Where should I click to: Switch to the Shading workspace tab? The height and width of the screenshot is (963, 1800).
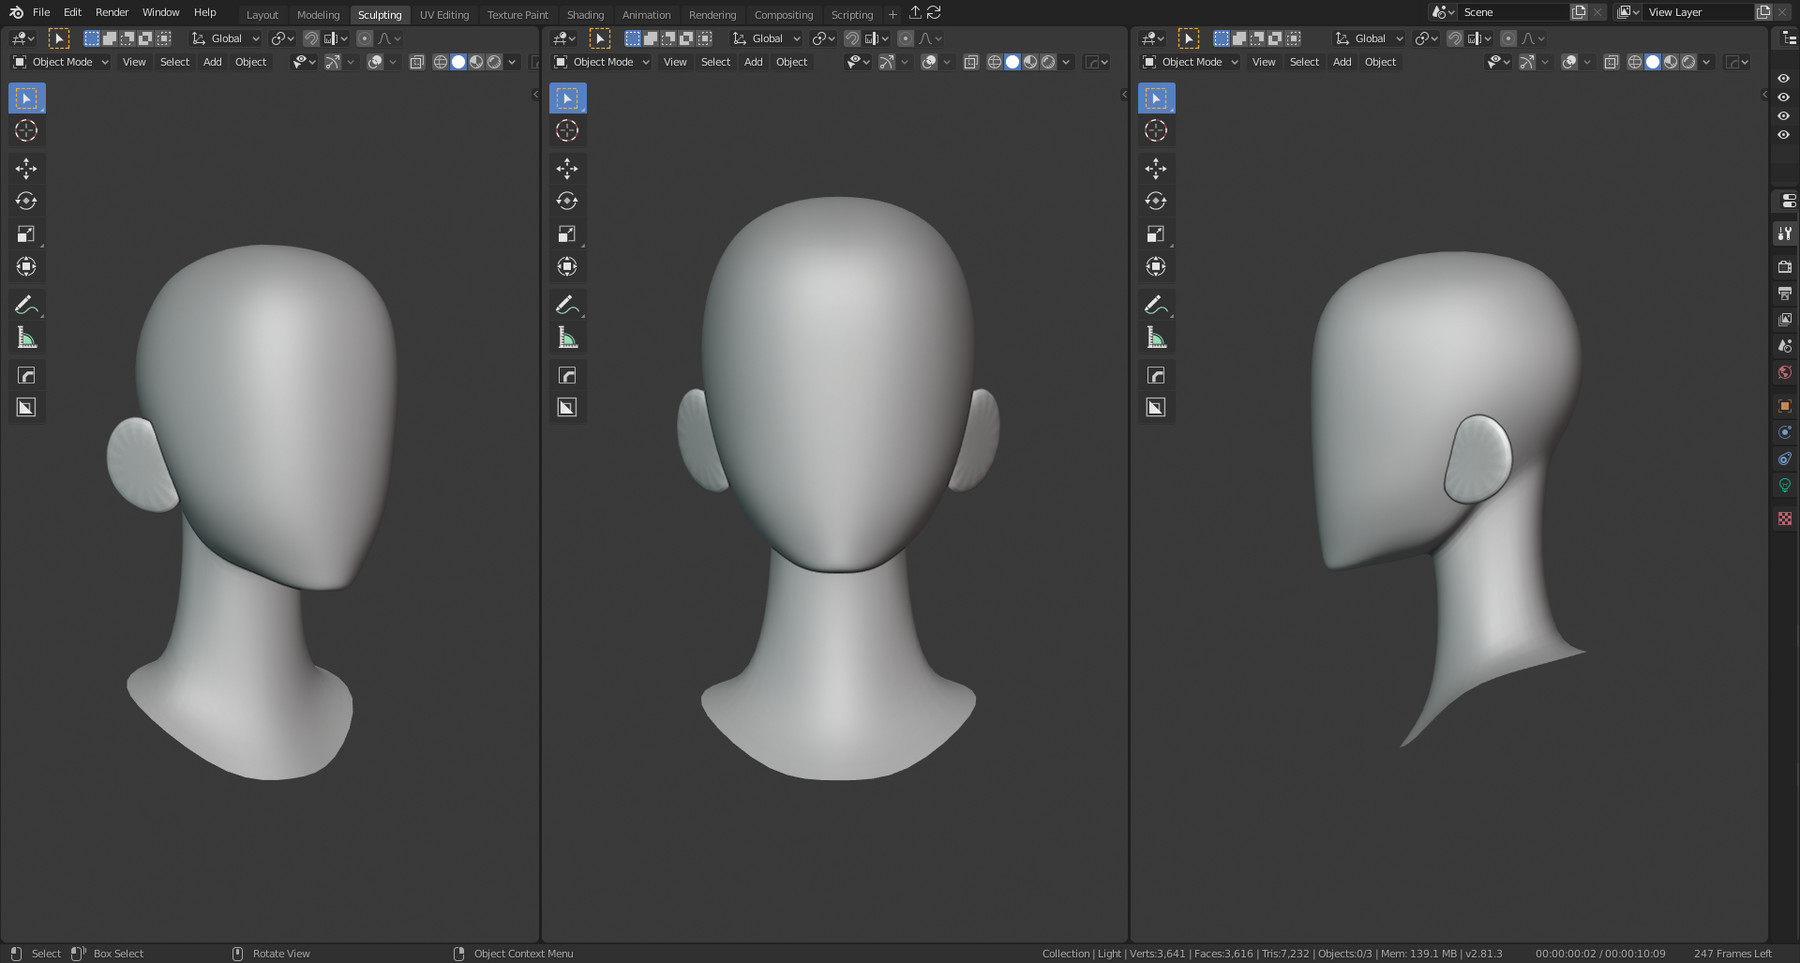point(585,14)
